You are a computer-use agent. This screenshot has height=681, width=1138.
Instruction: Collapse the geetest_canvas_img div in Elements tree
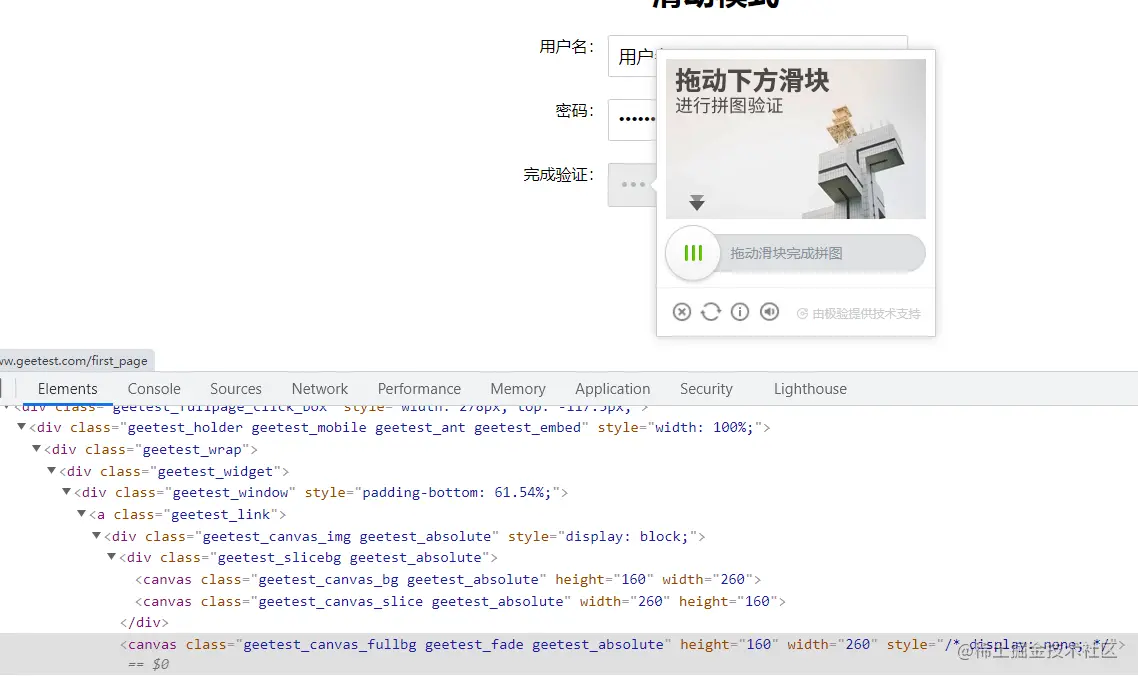tap(96, 535)
